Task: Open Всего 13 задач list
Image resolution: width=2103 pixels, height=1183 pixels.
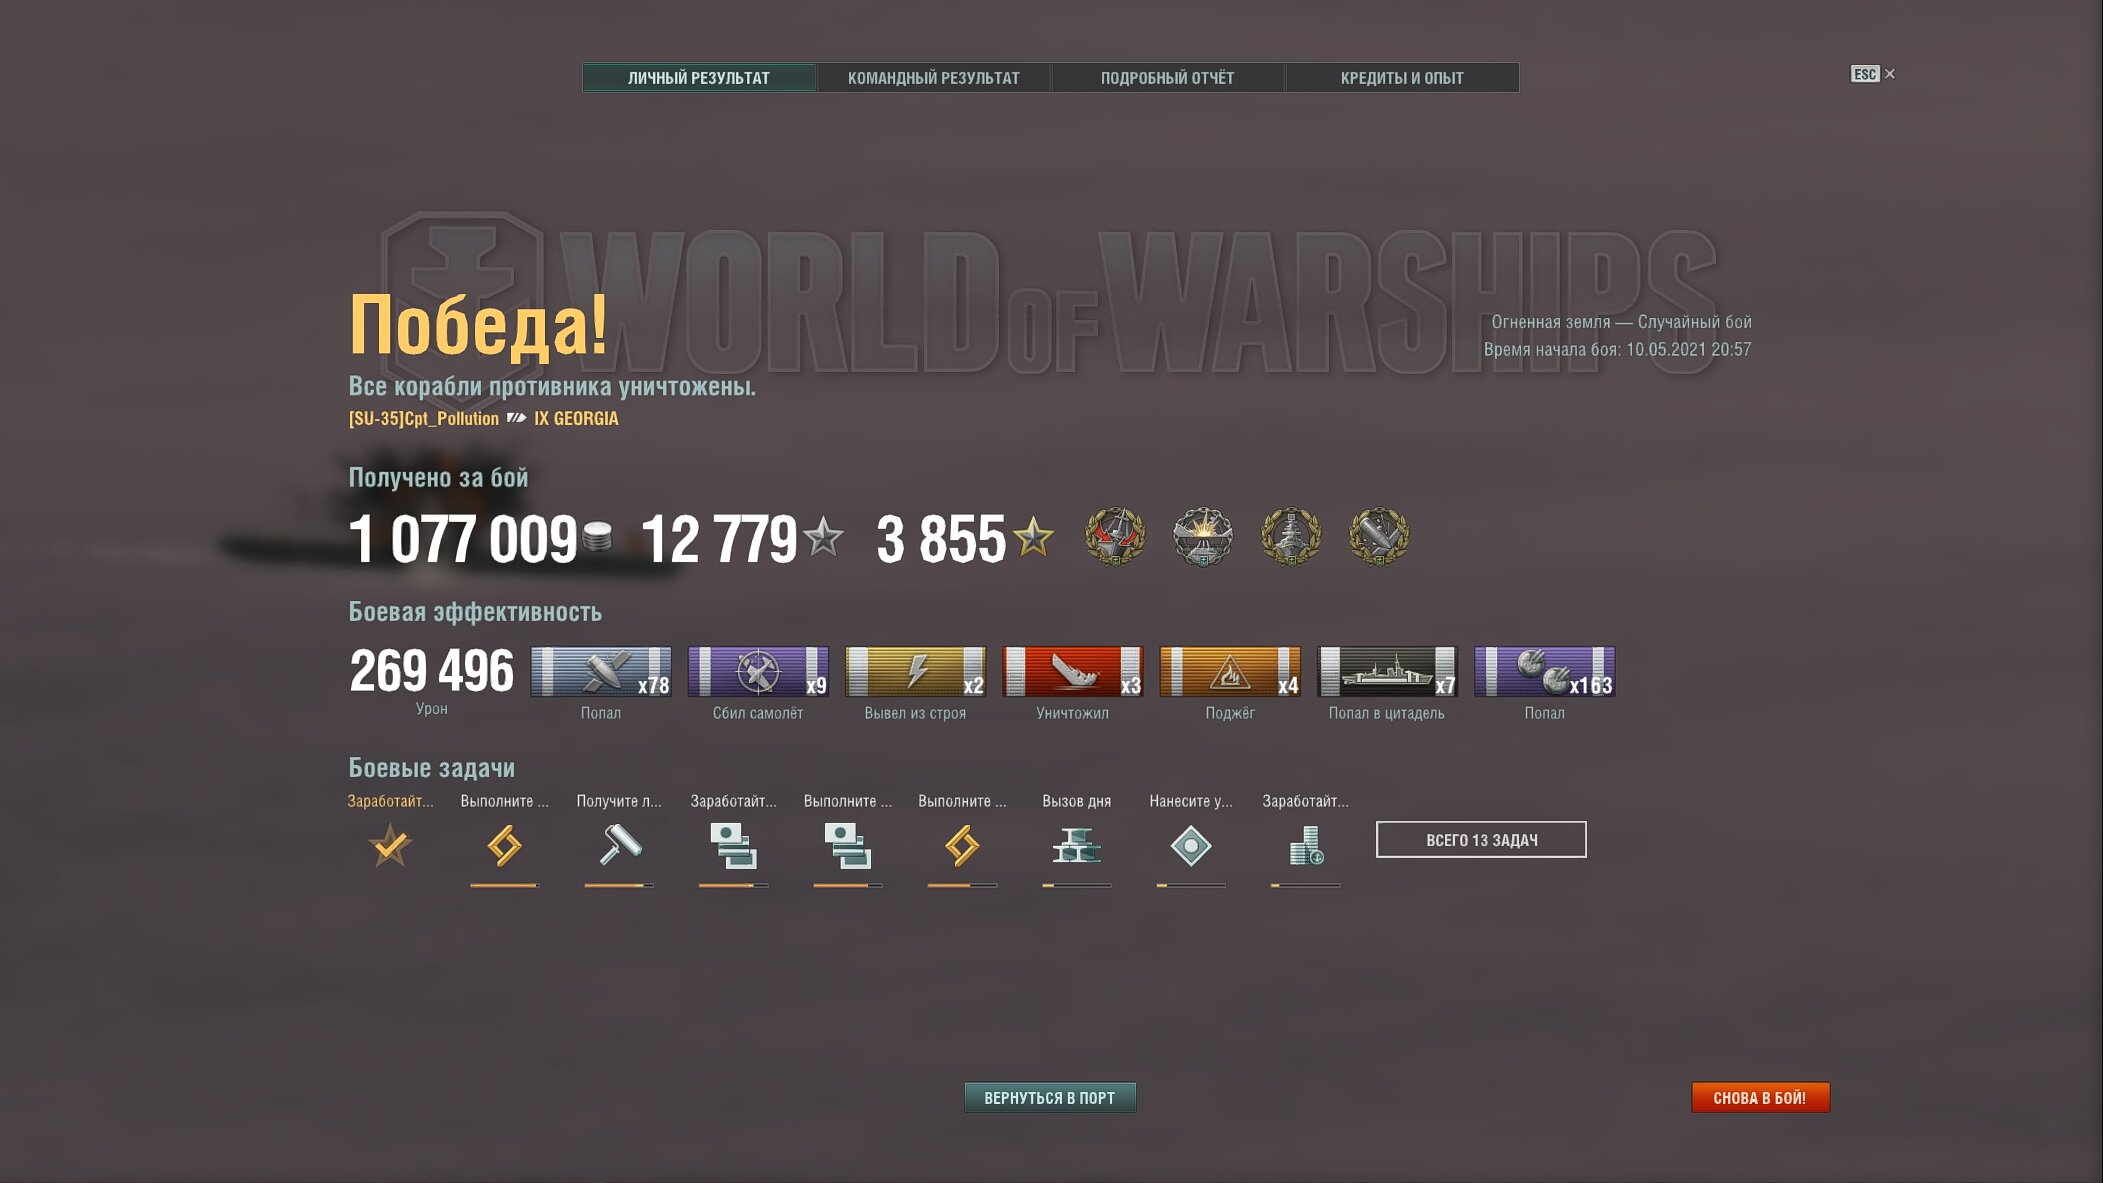Action: [x=1481, y=839]
